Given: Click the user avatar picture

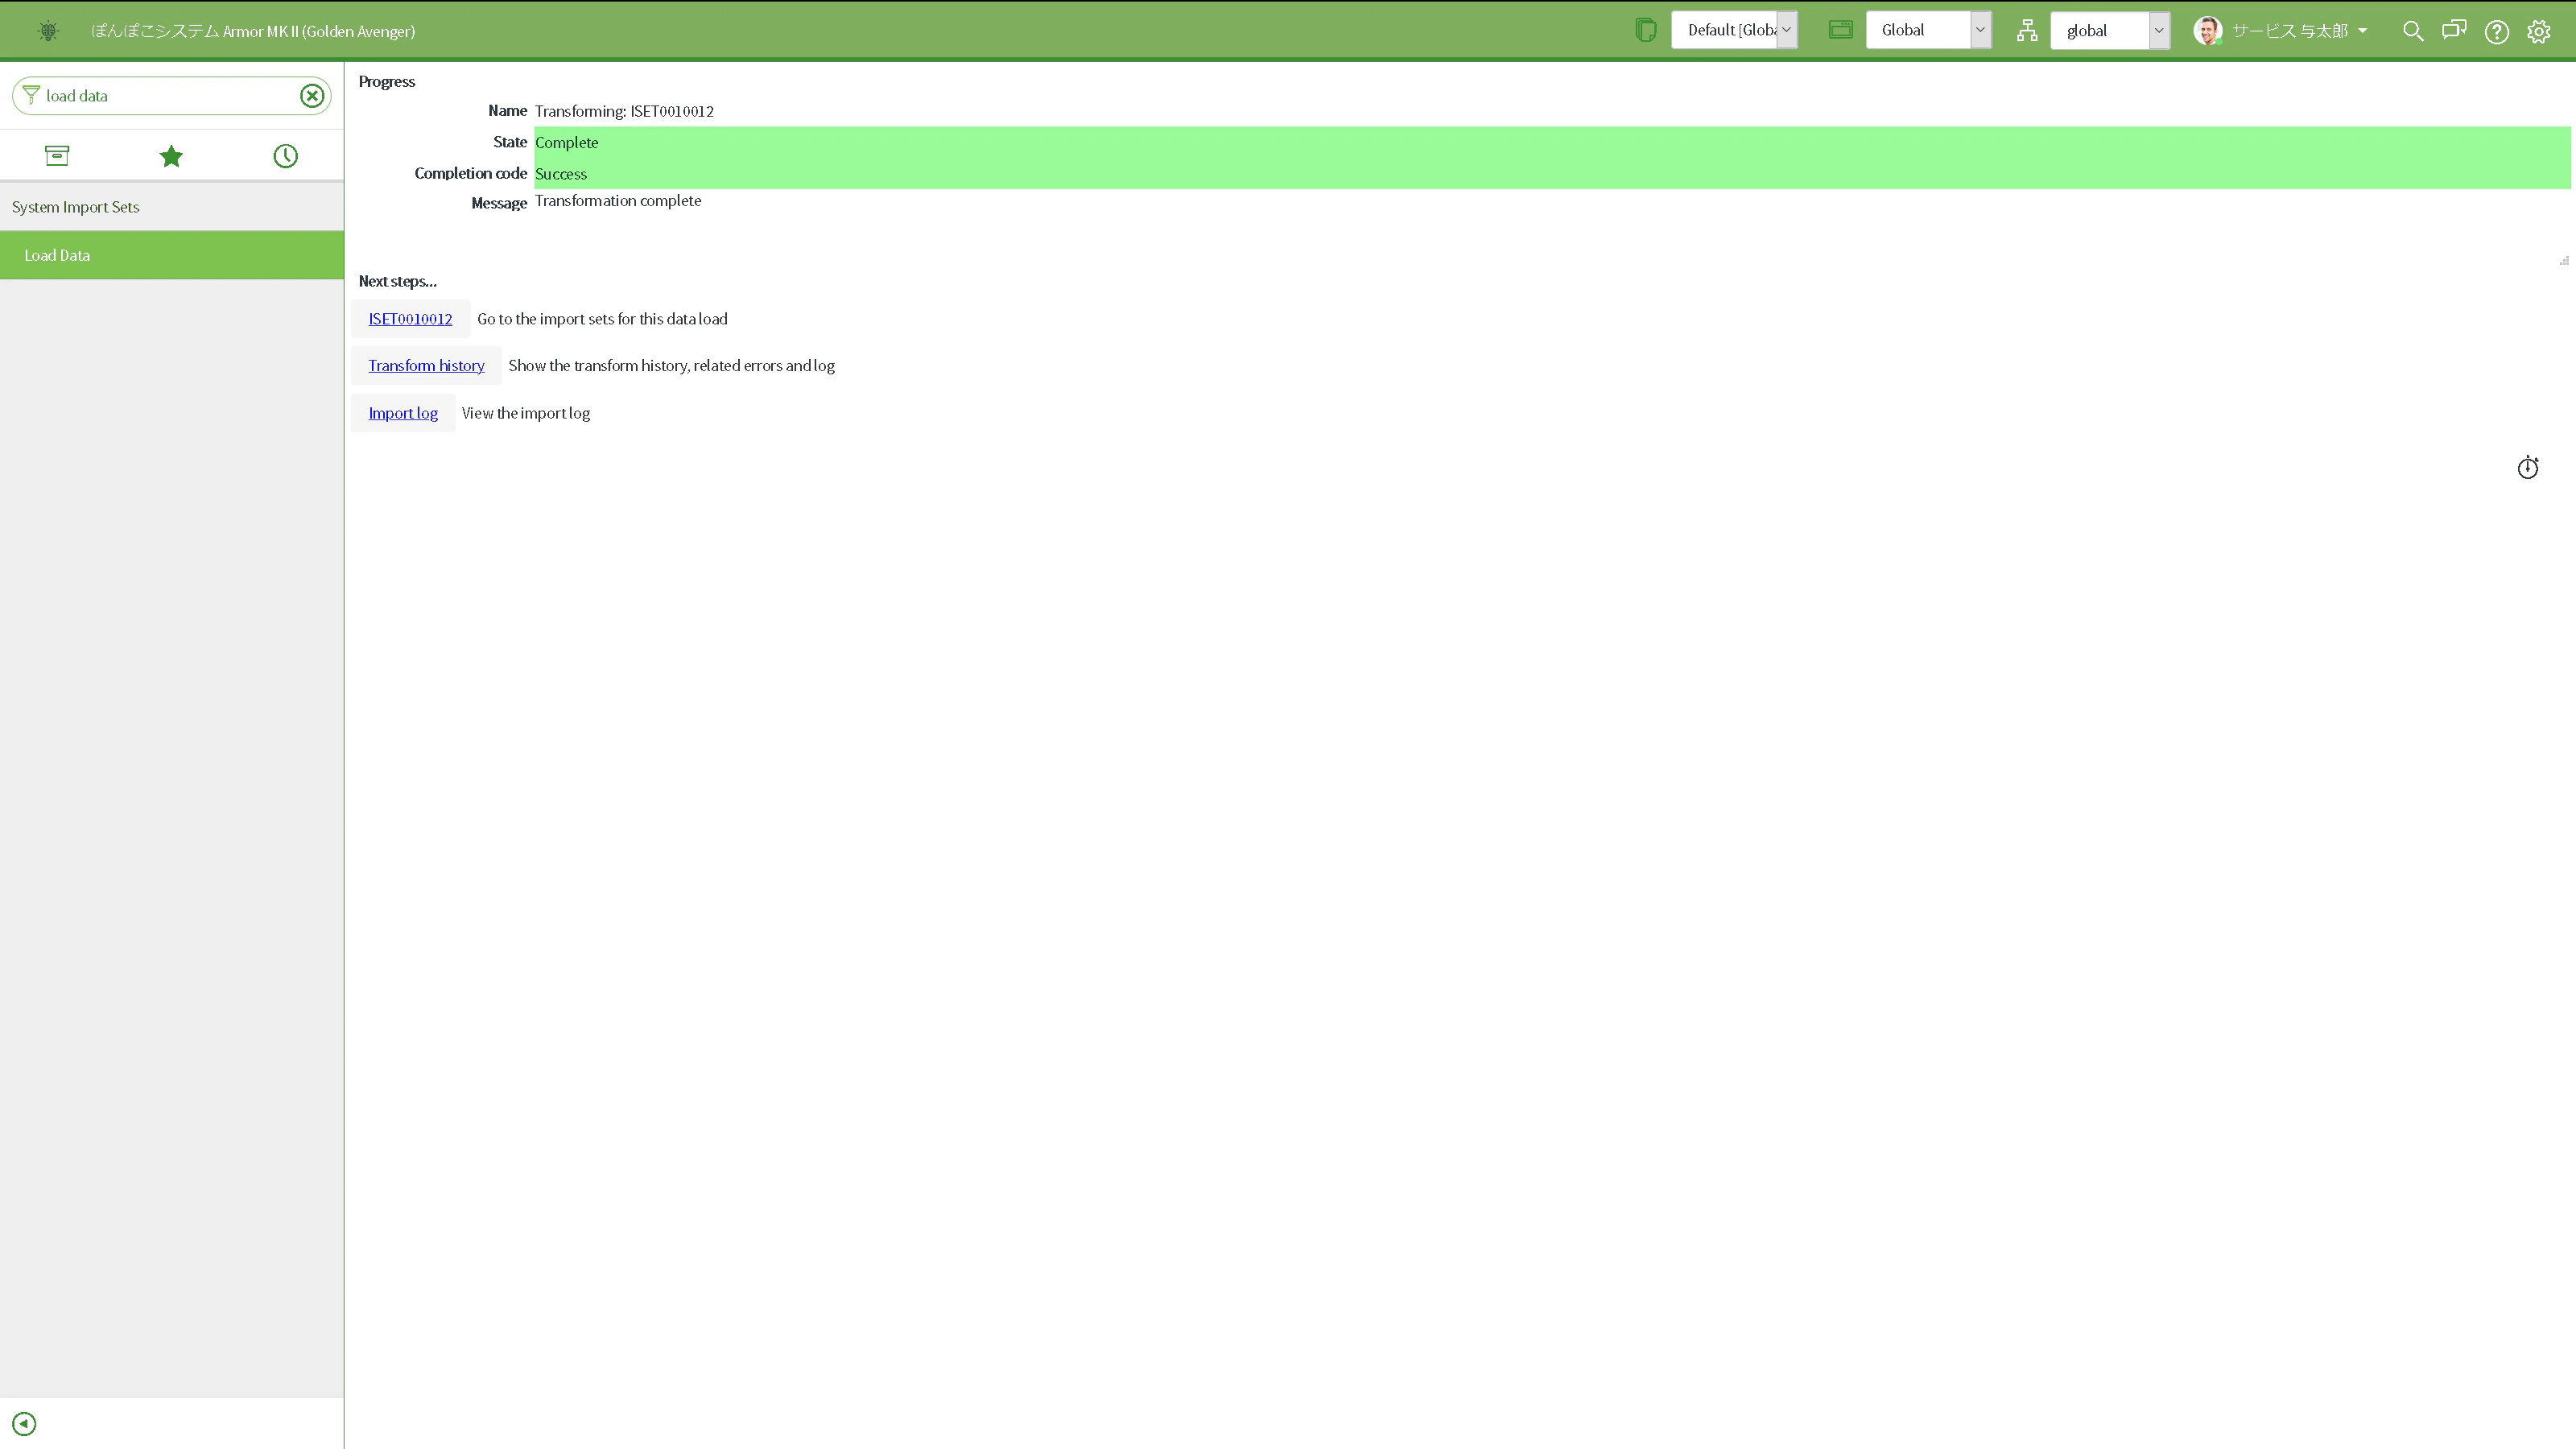Looking at the screenshot, I should [2208, 31].
